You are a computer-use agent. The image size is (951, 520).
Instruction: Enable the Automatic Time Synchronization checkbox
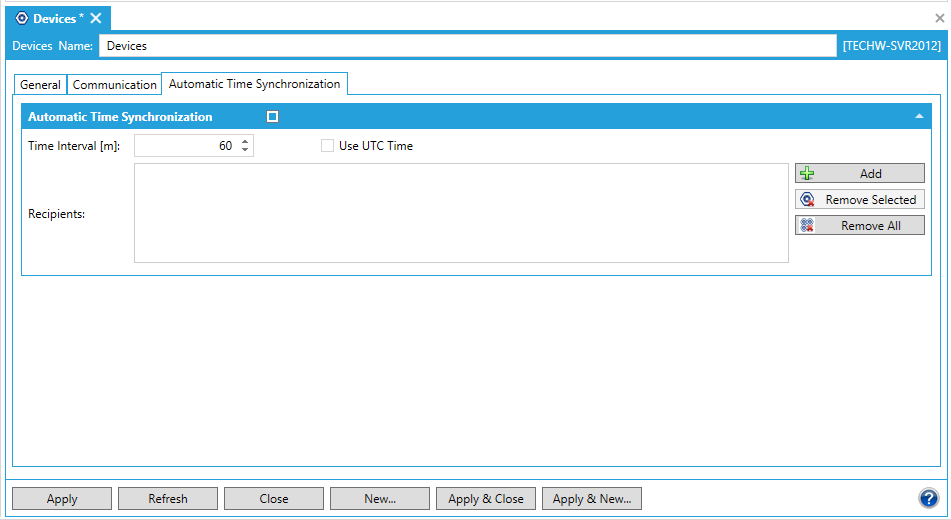(272, 117)
